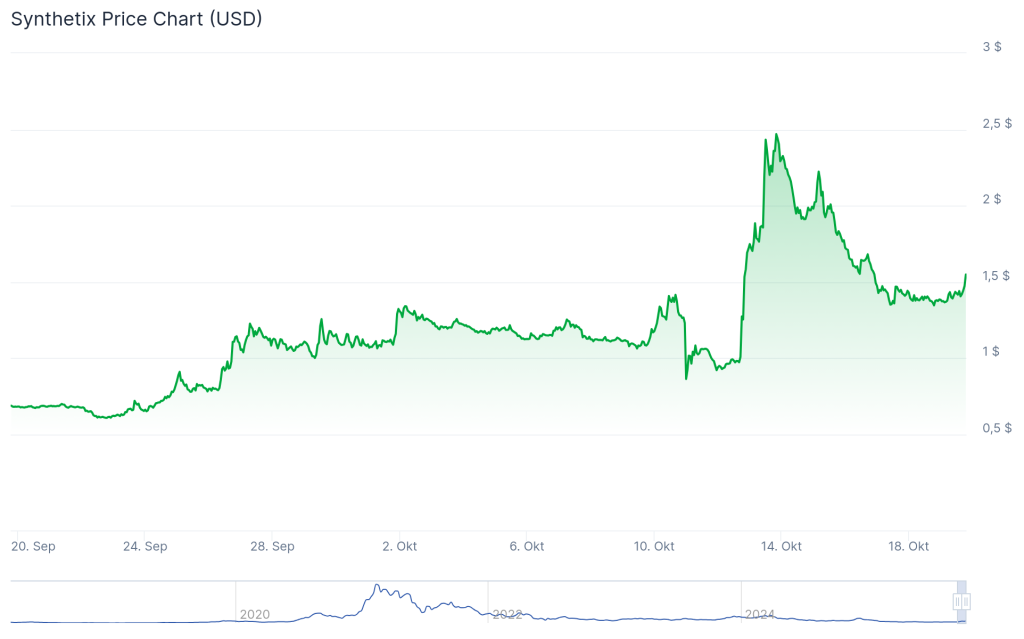
Task: Select the 2. Okt date axis label
Action: (x=399, y=546)
